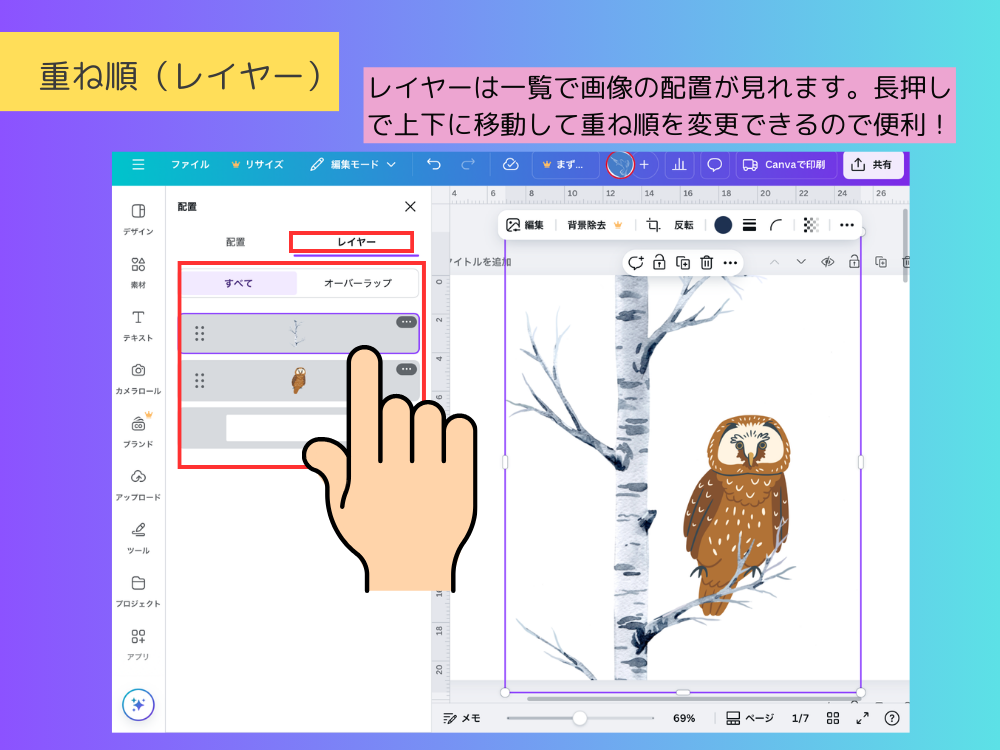This screenshot has width=1000, height=750.
Task: Toggle the hide element (eye) icon
Action: (828, 262)
